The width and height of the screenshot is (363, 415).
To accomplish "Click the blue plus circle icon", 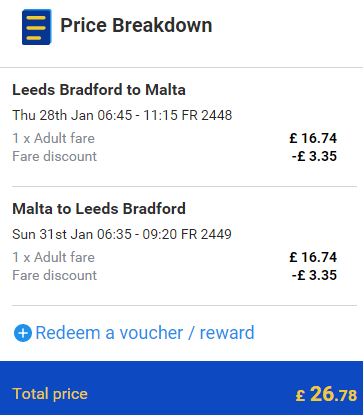I will click(23, 333).
